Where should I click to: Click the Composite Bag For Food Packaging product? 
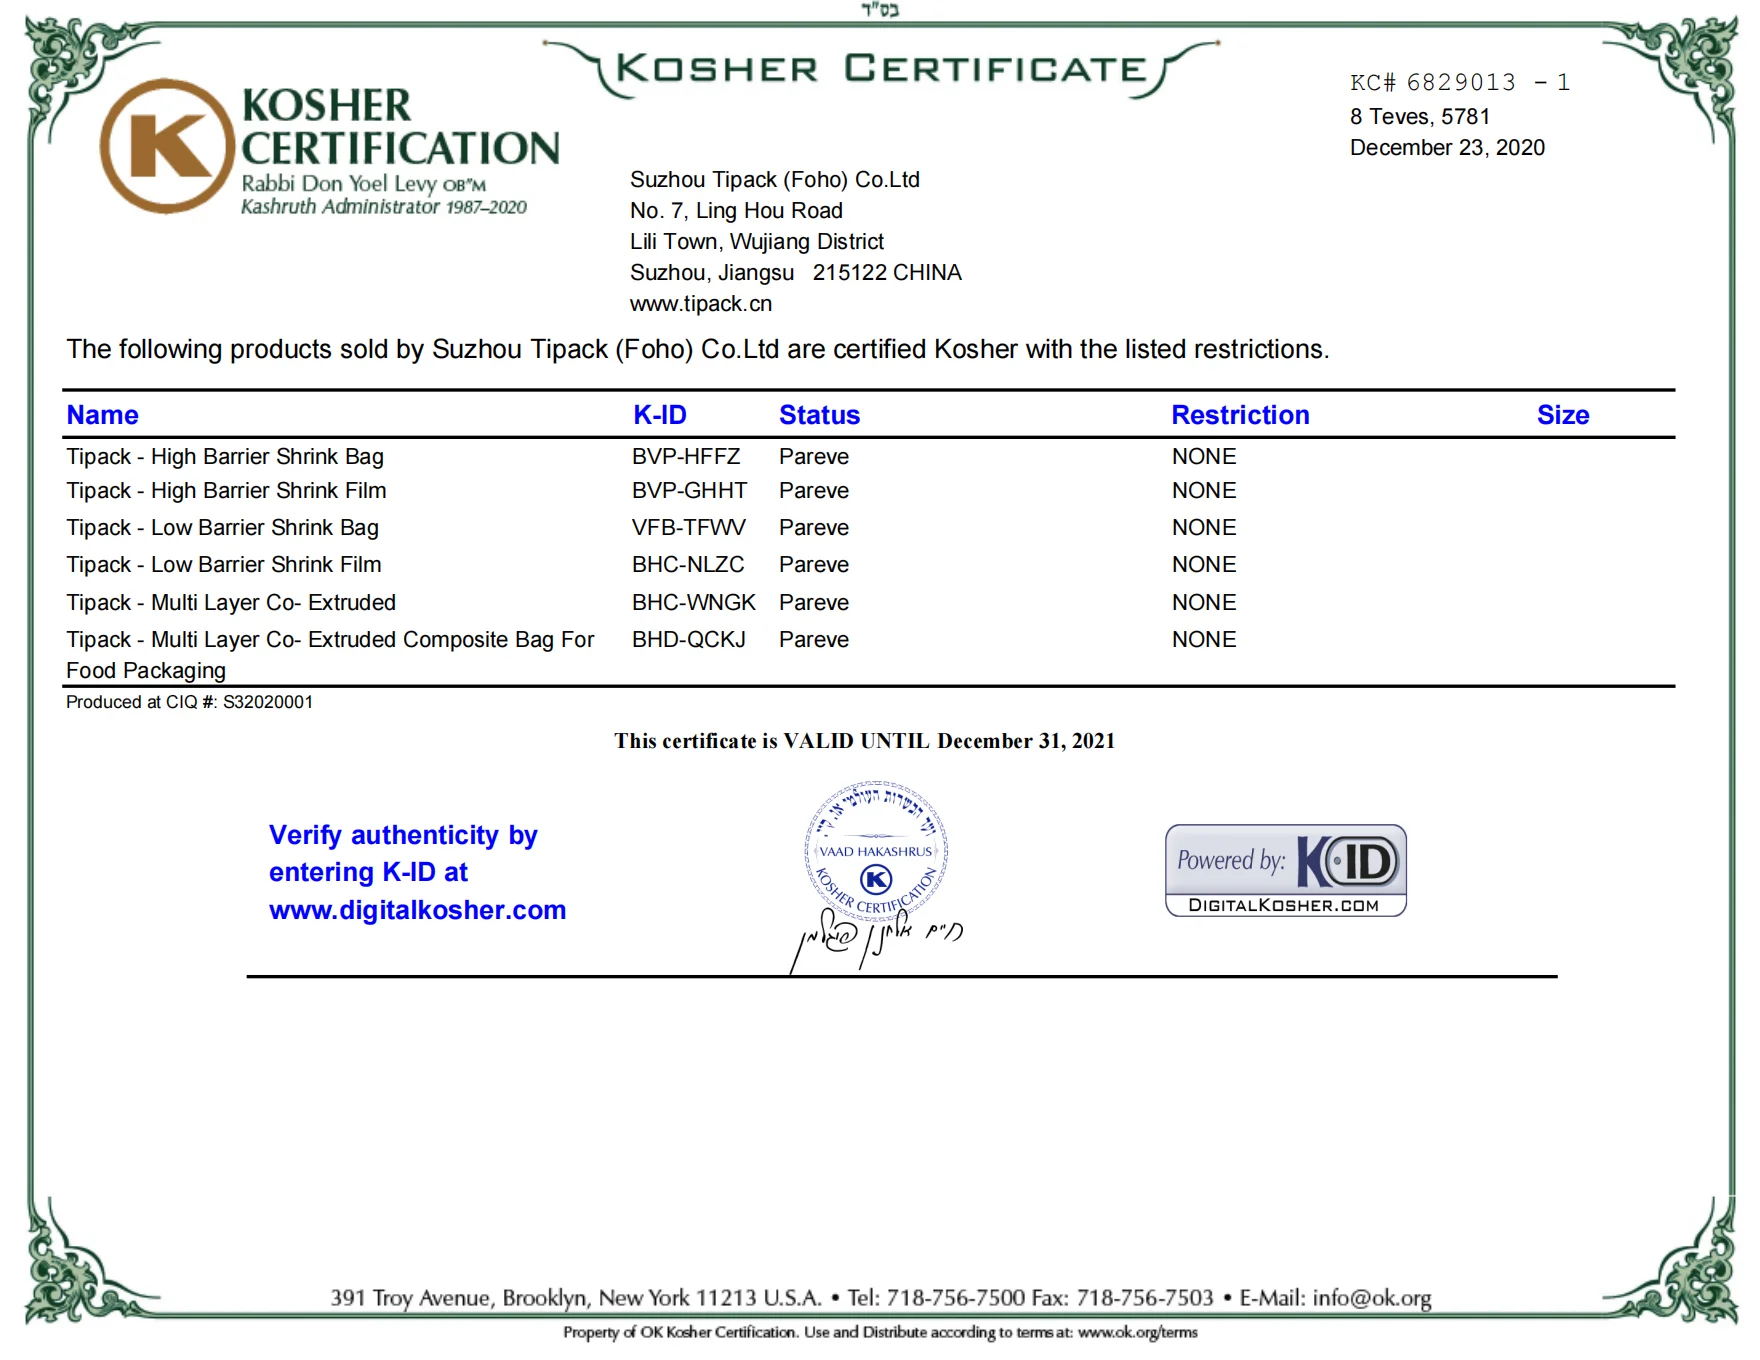[x=330, y=655]
